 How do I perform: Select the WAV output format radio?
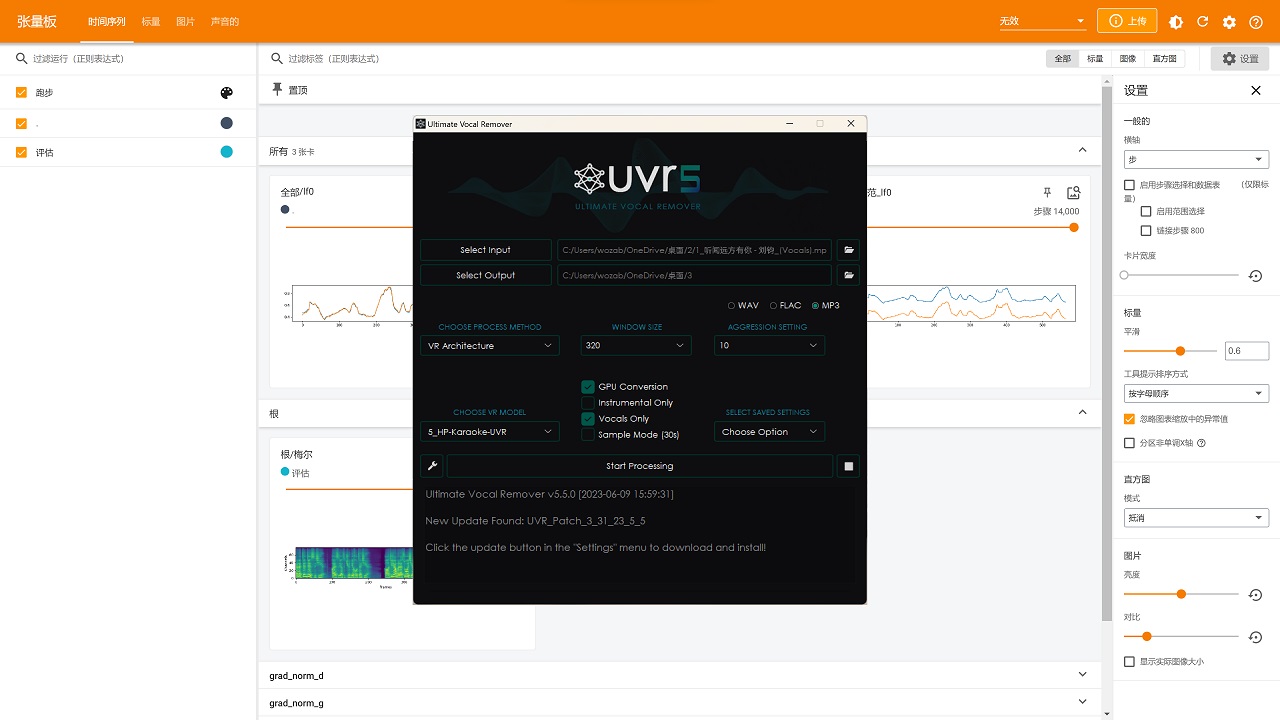click(x=731, y=306)
